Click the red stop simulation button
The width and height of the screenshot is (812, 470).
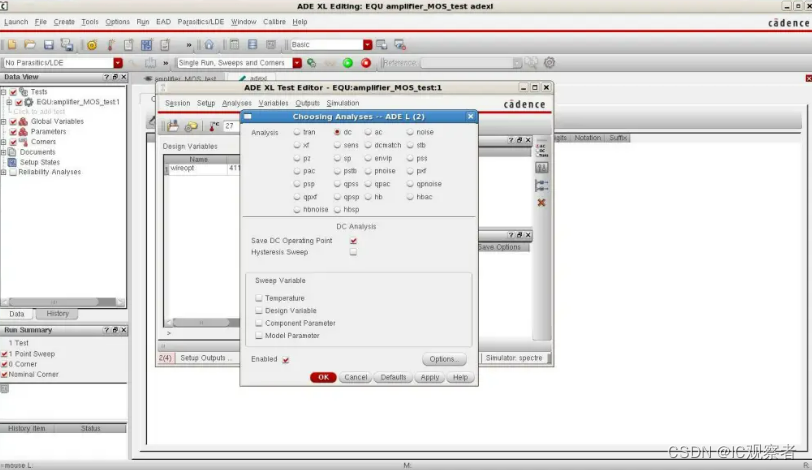pyautogui.click(x=366, y=63)
